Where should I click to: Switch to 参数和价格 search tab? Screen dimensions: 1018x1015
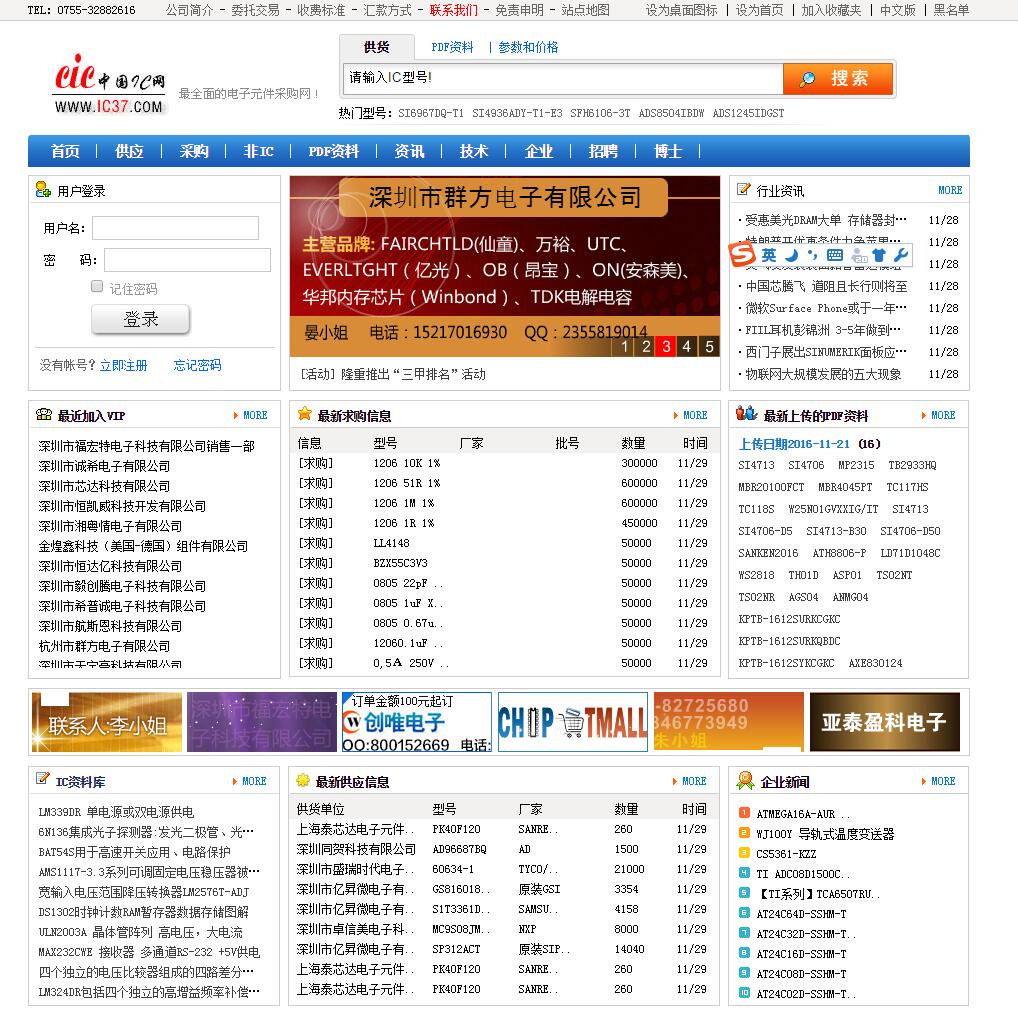click(528, 47)
